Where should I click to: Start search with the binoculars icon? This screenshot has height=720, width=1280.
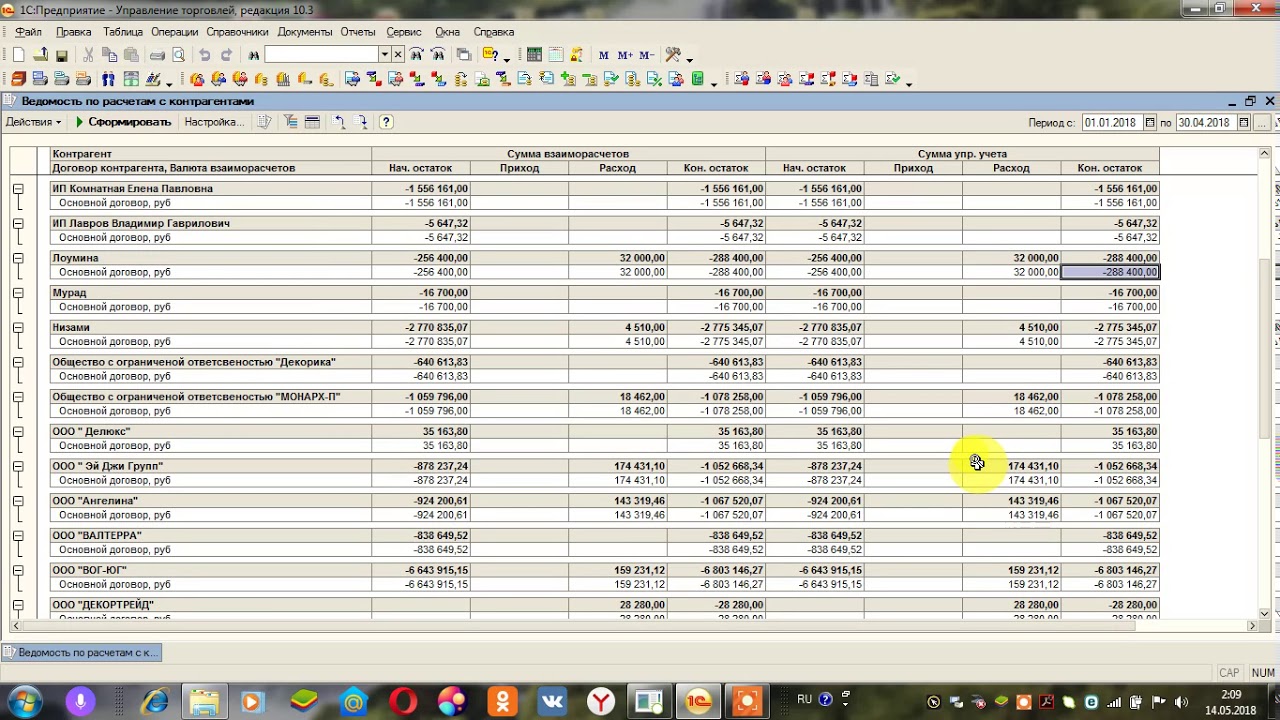(x=254, y=55)
